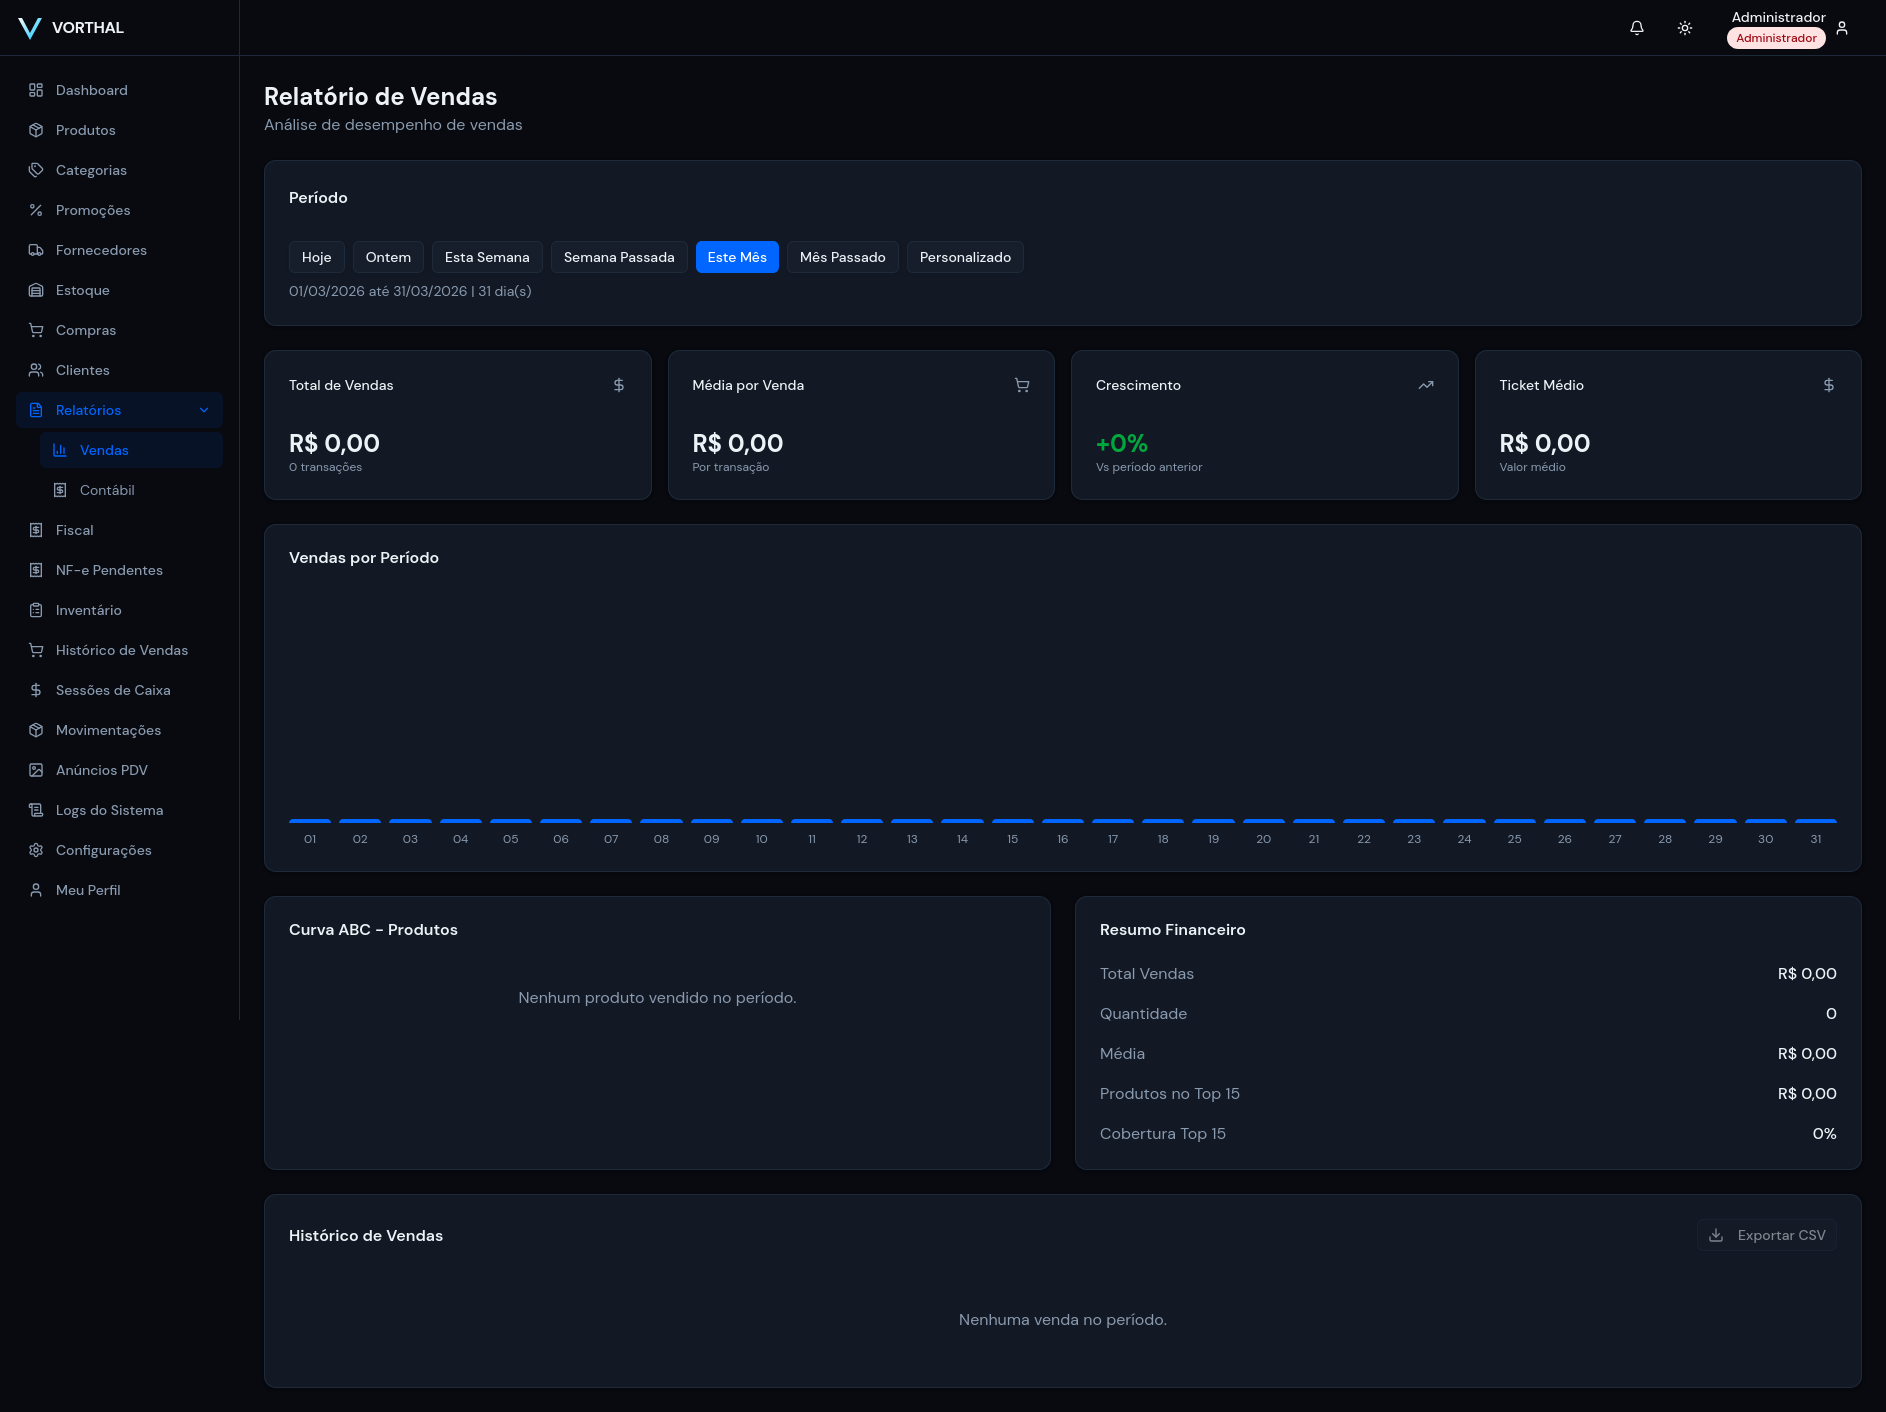Switch period to Mês Passado
The image size is (1886, 1412).
(x=842, y=257)
